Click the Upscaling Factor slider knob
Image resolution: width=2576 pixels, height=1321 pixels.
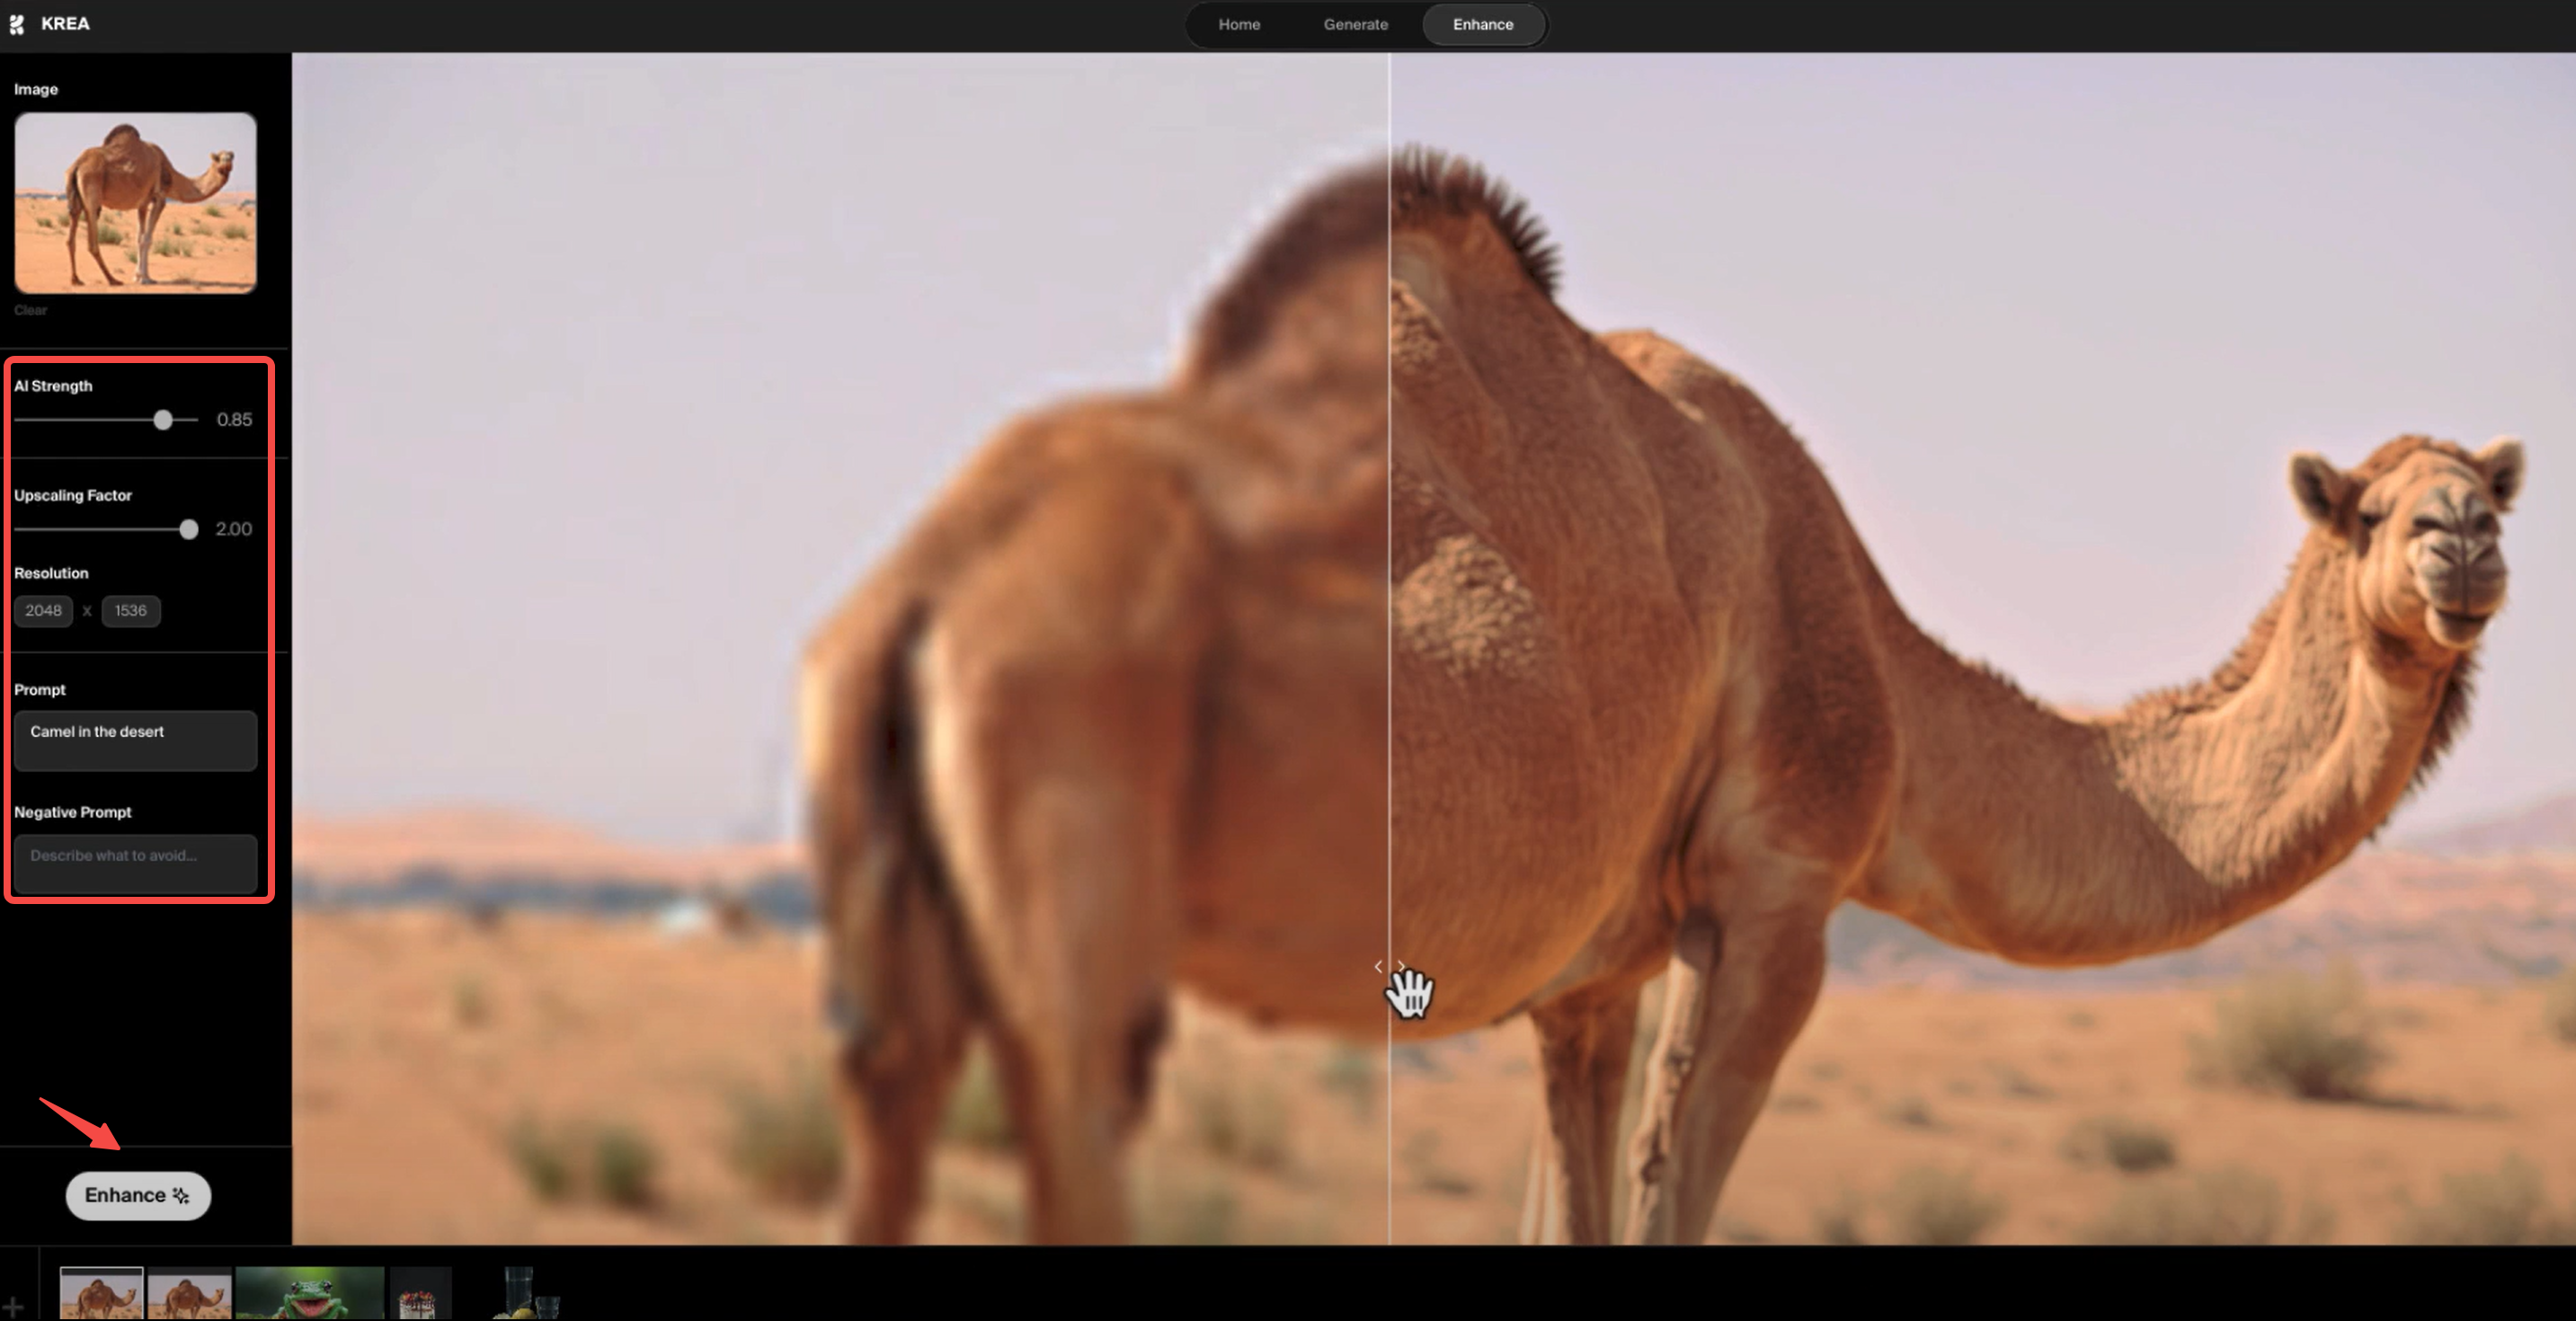click(x=188, y=529)
